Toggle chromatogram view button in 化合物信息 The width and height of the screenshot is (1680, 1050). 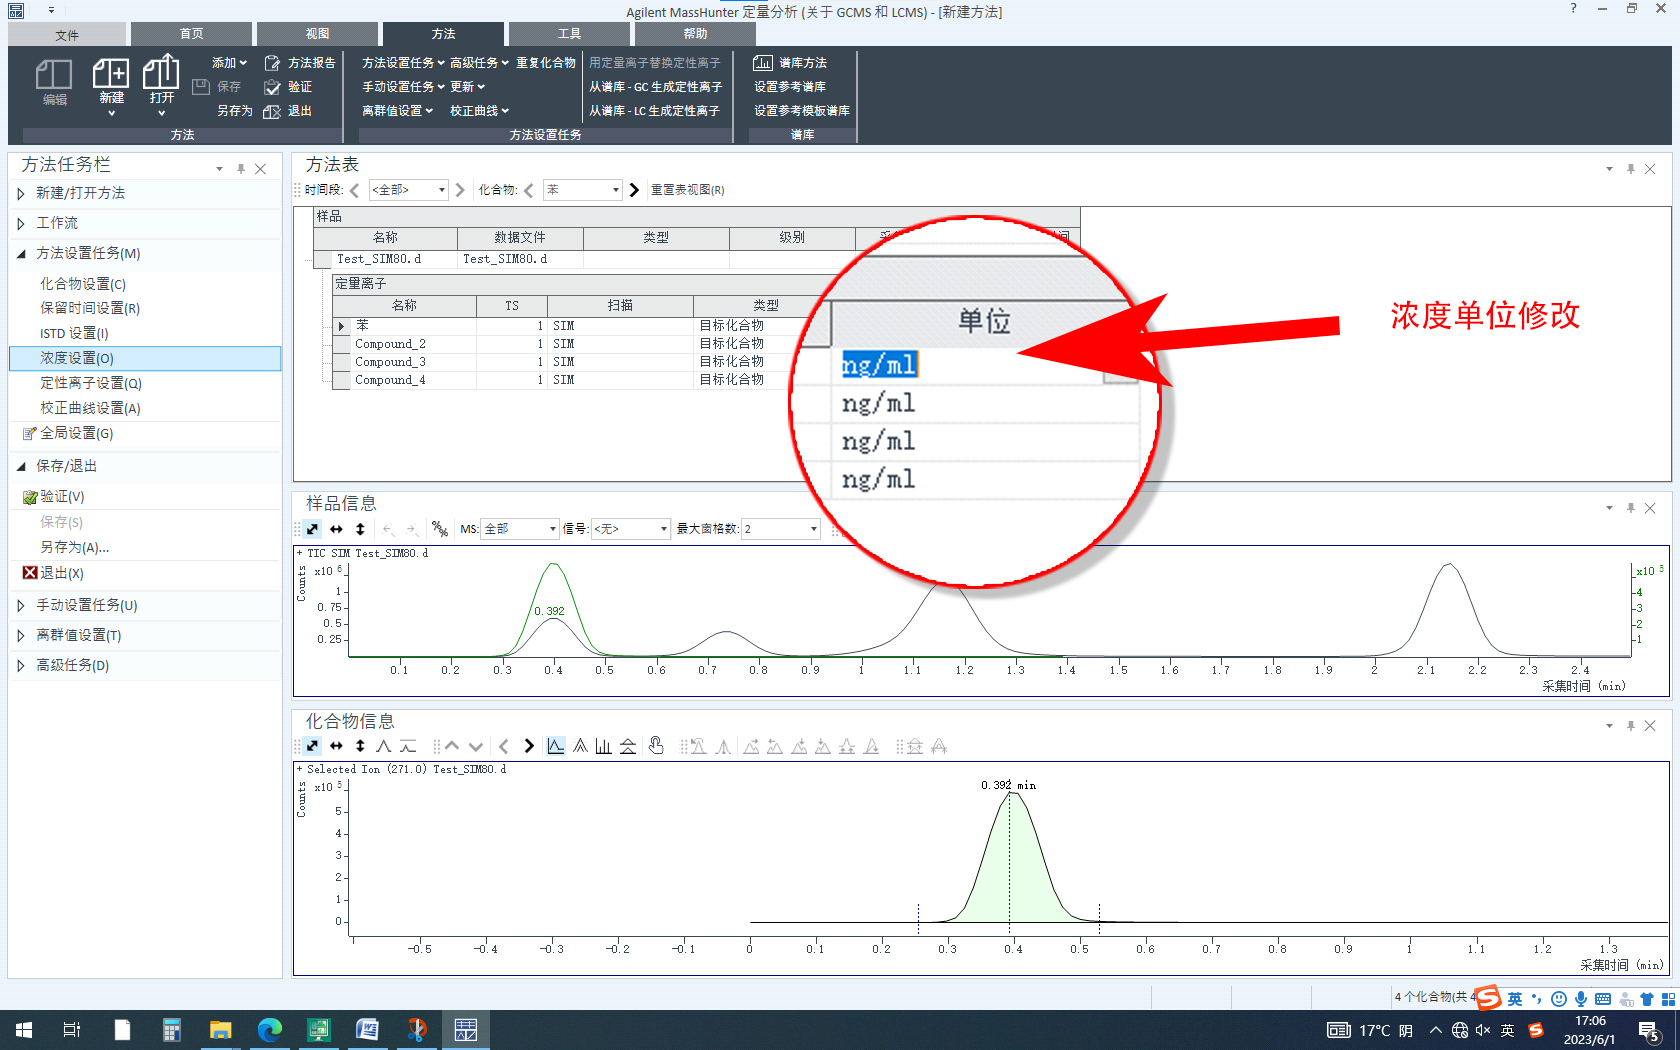(556, 746)
